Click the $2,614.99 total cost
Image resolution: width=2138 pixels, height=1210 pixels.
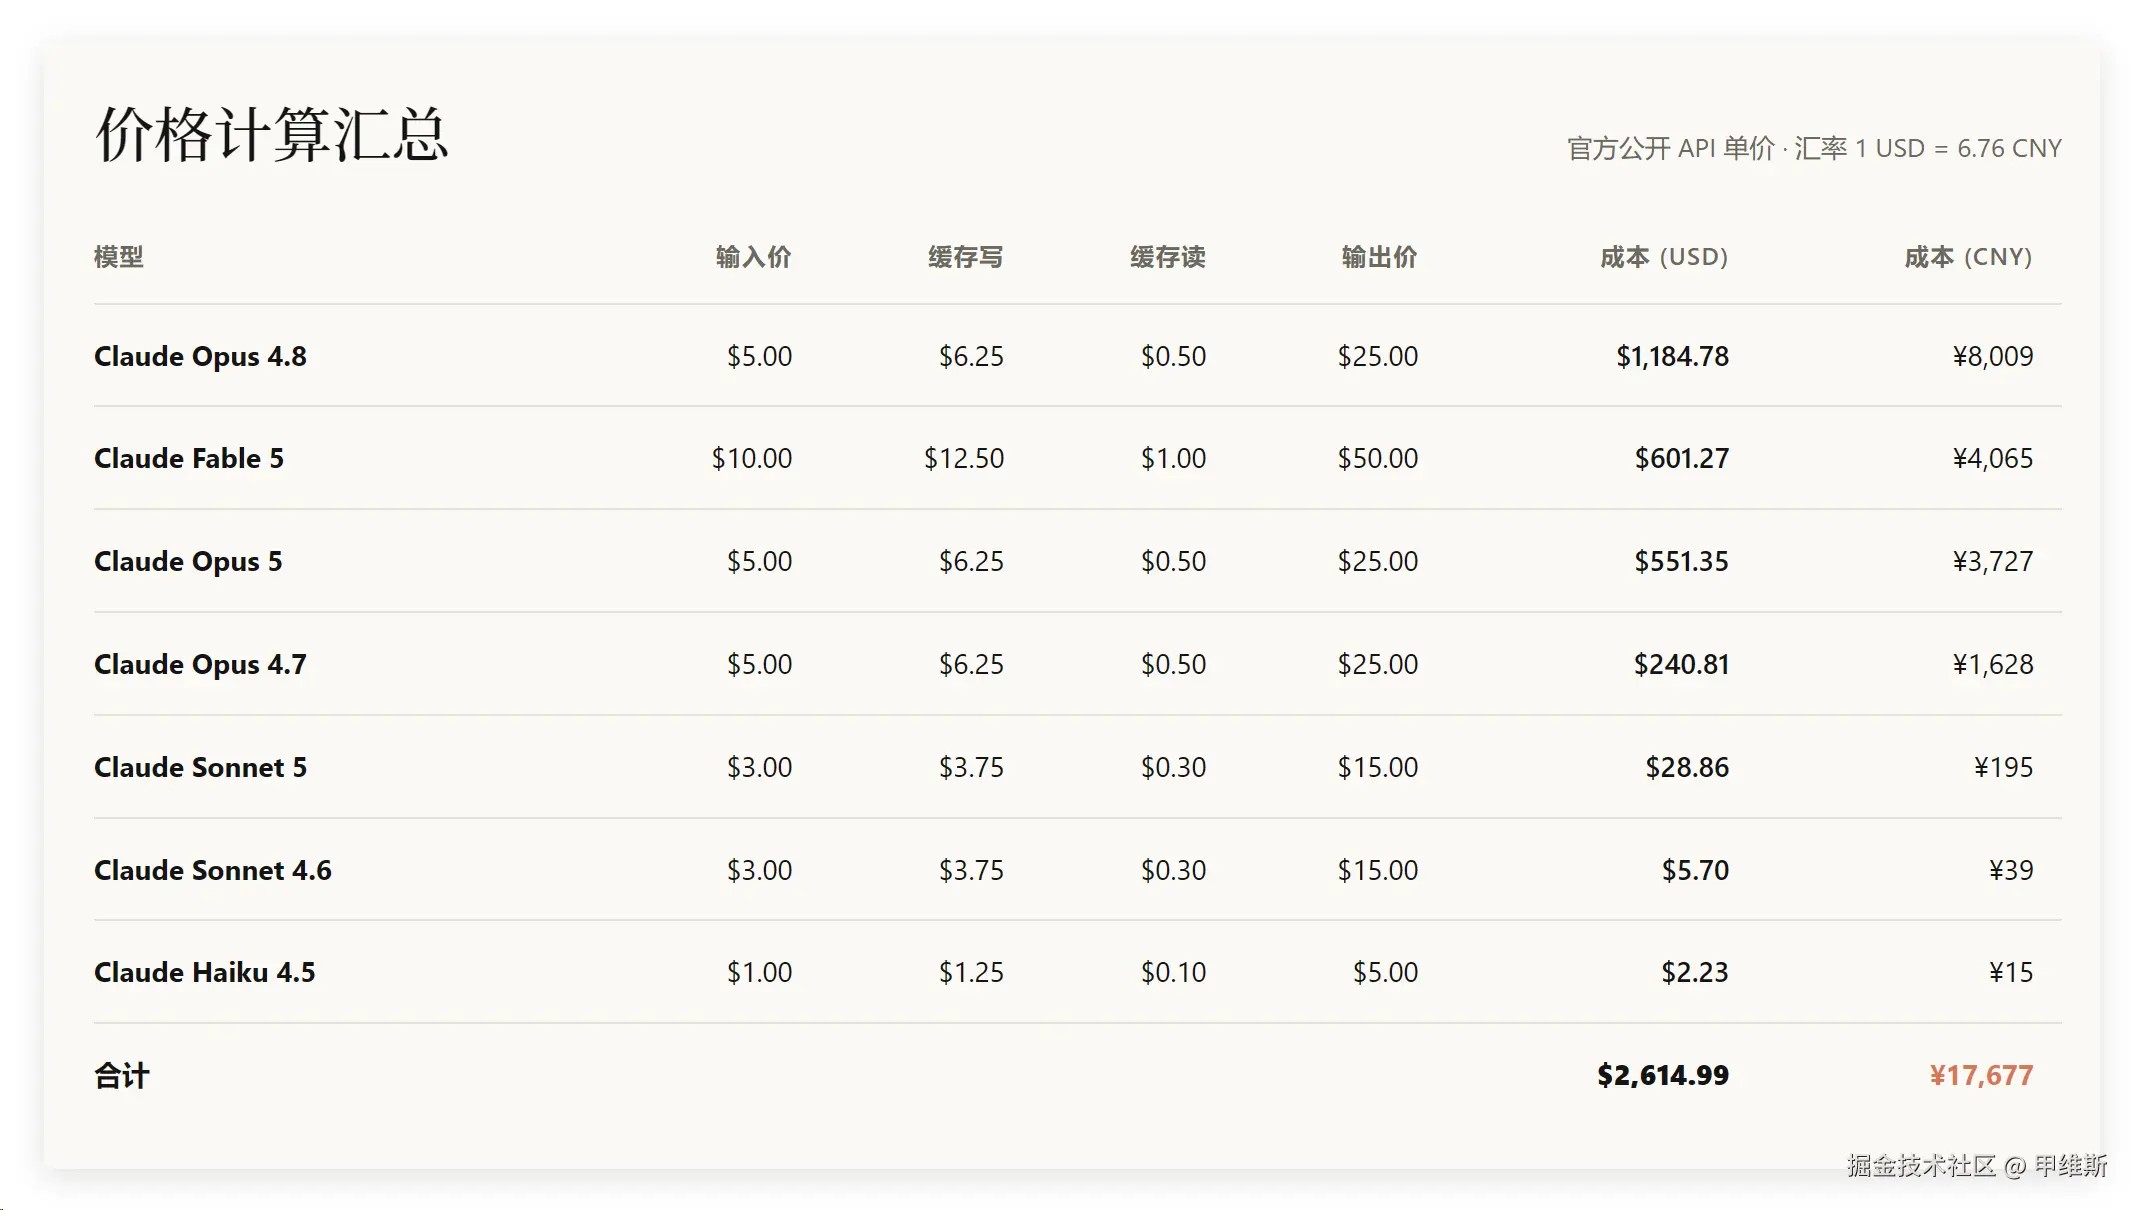(x=1663, y=1075)
